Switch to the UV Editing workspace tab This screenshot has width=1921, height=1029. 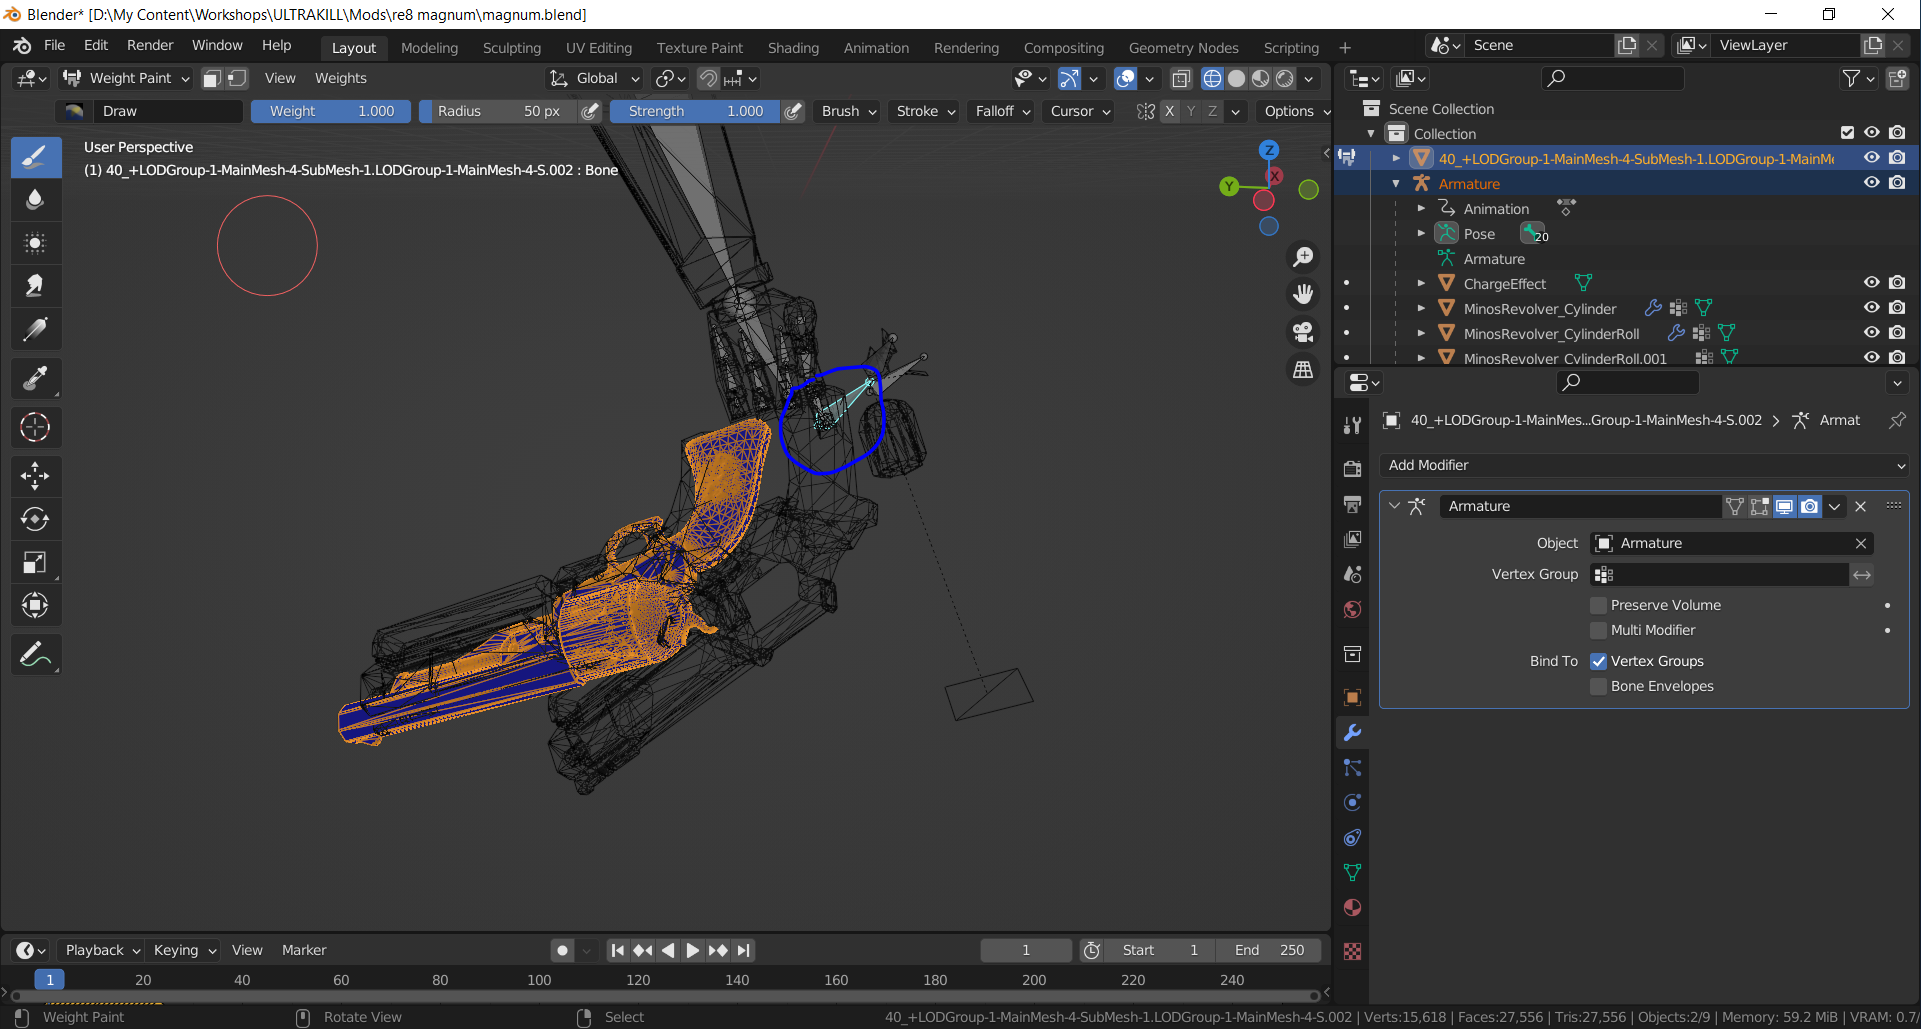(x=598, y=48)
